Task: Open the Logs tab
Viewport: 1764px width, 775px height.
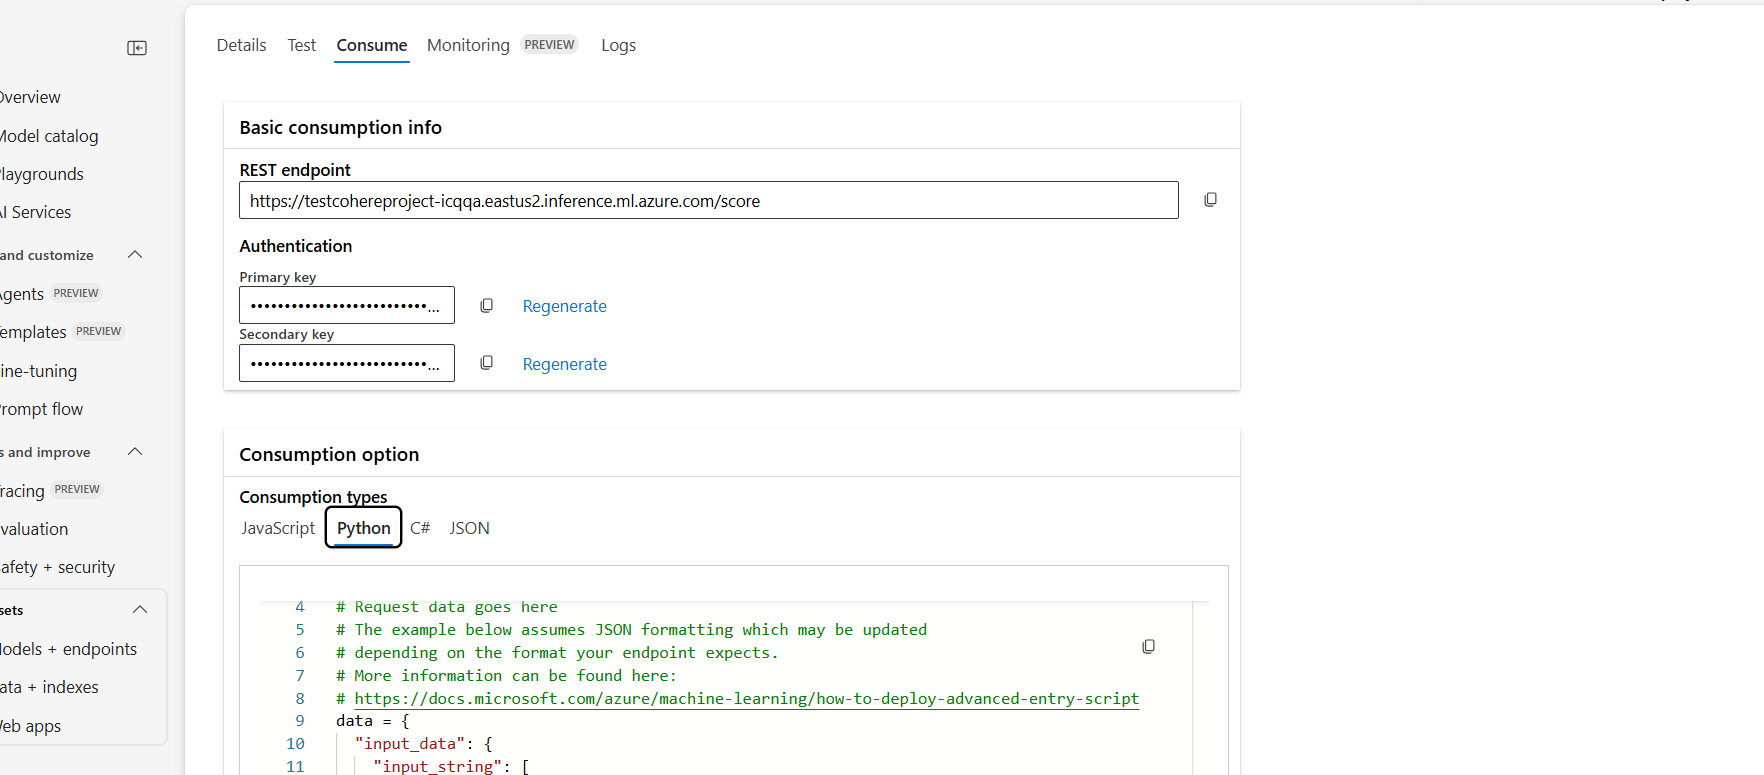Action: tap(618, 45)
